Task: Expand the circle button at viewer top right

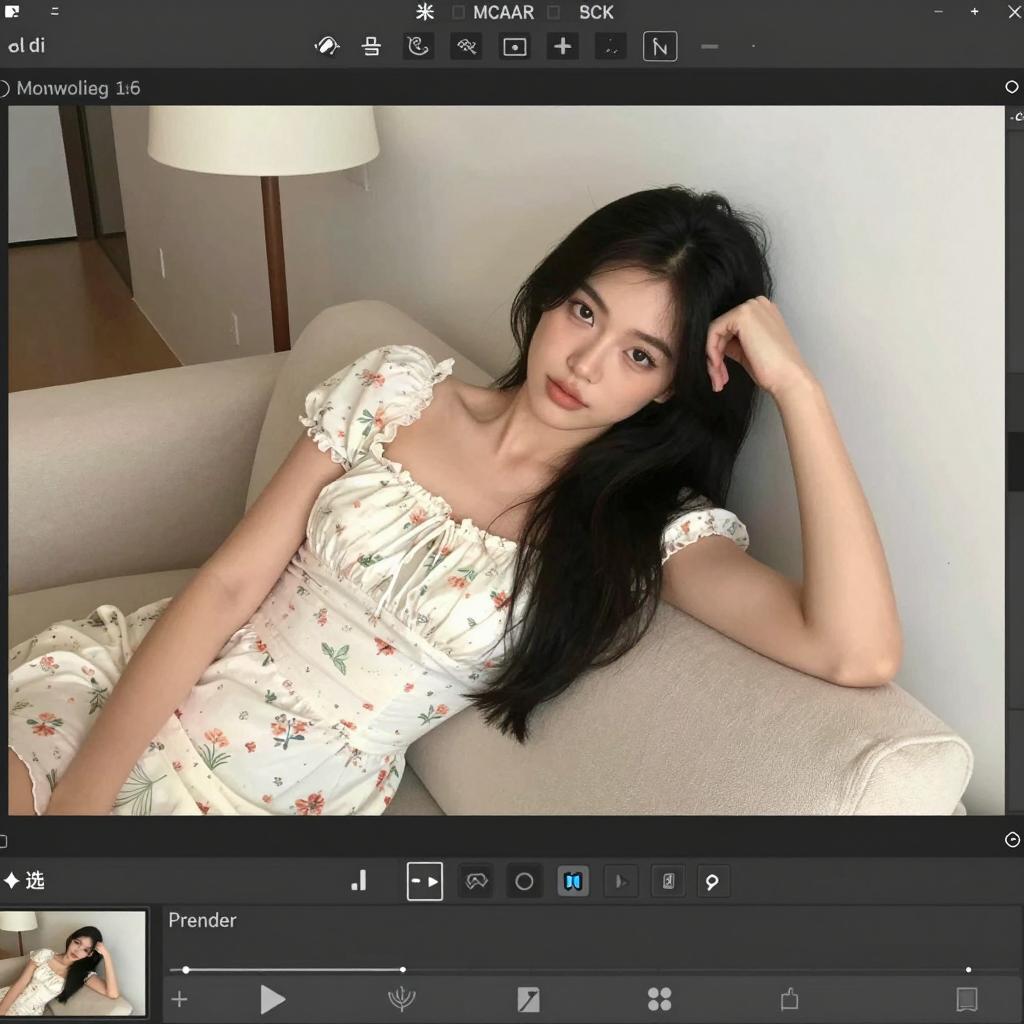Action: tap(1011, 87)
